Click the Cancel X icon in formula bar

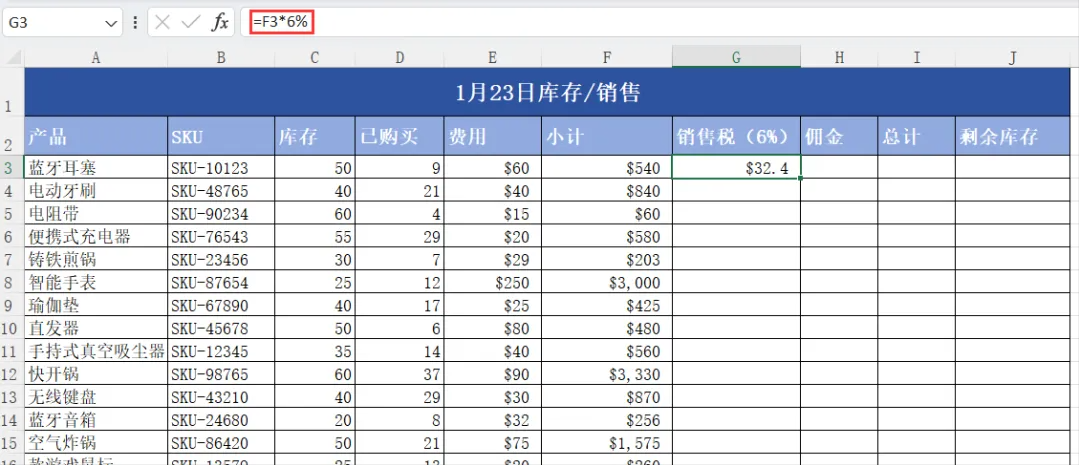coord(164,22)
